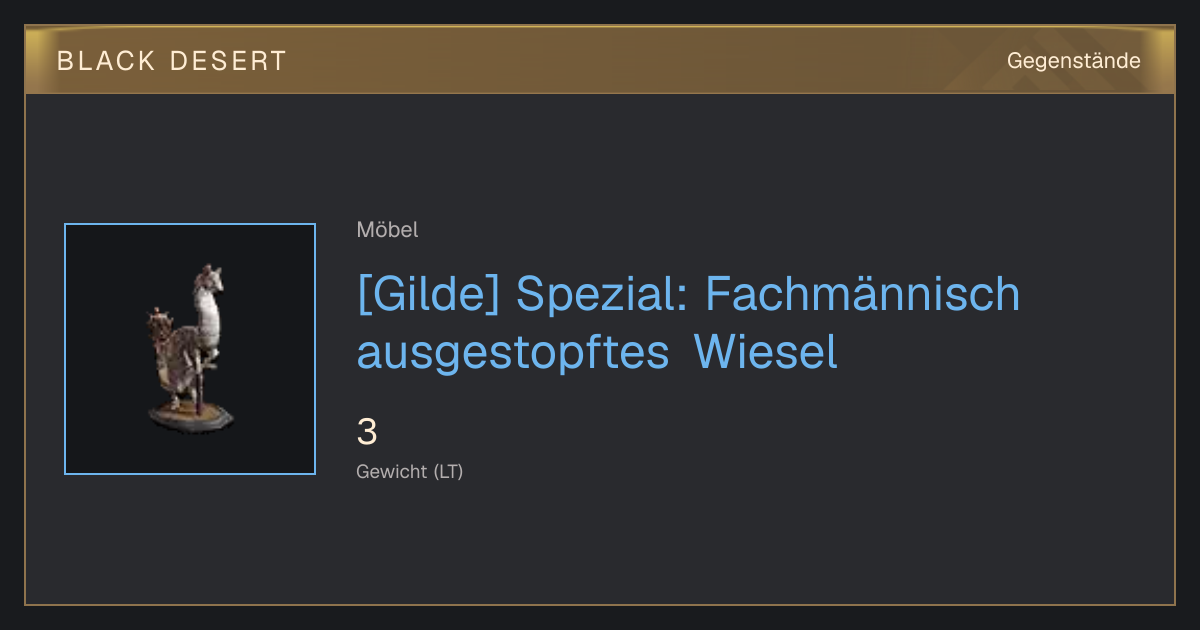Click 'Fachmännisch' in the item title
This screenshot has height=630, width=1200.
click(863, 294)
